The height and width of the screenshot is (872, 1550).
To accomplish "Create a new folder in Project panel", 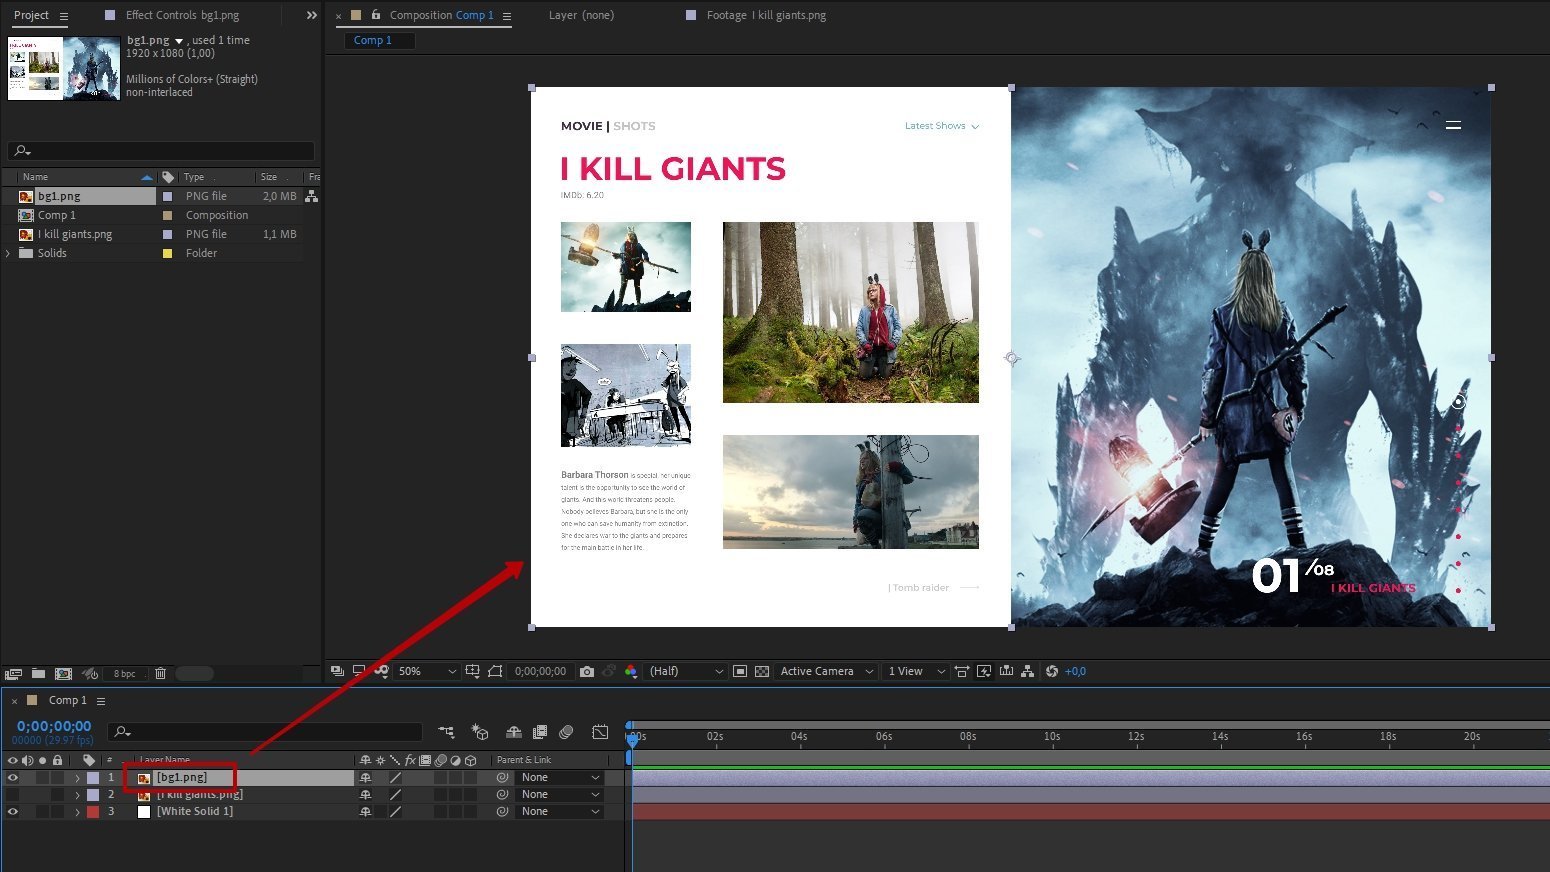I will tap(38, 673).
